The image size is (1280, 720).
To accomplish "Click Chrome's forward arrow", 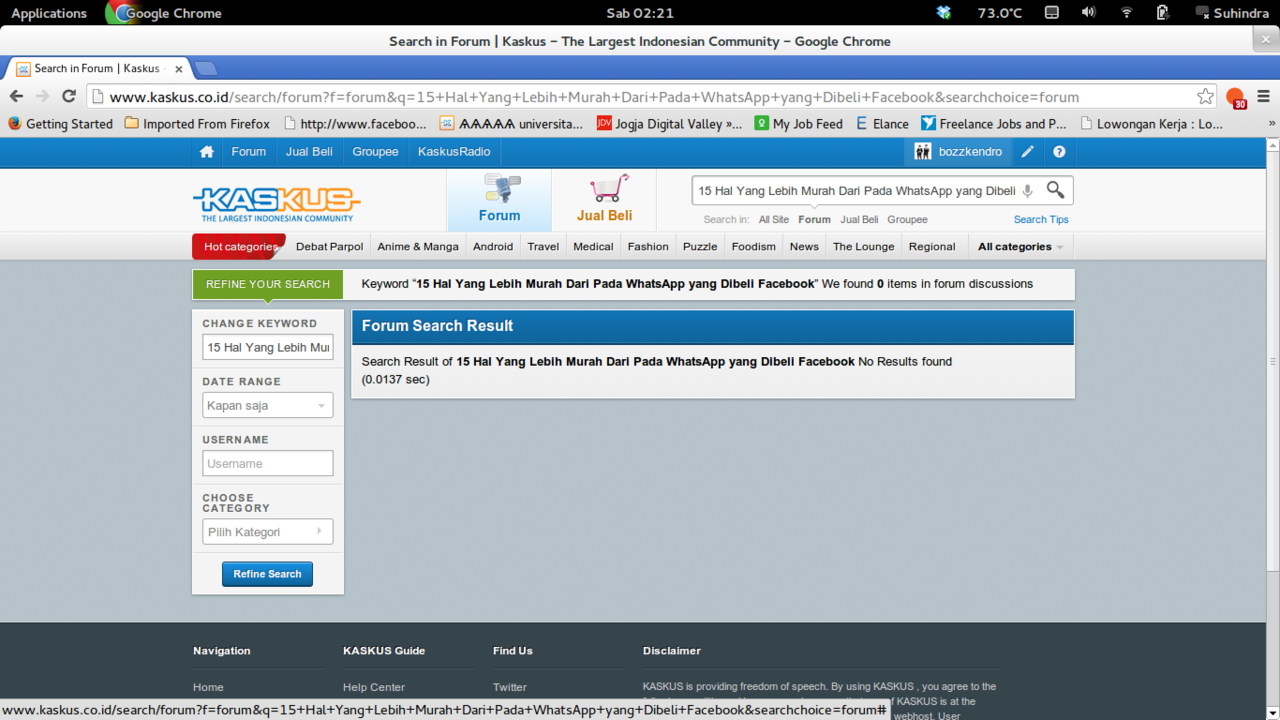I will (42, 96).
